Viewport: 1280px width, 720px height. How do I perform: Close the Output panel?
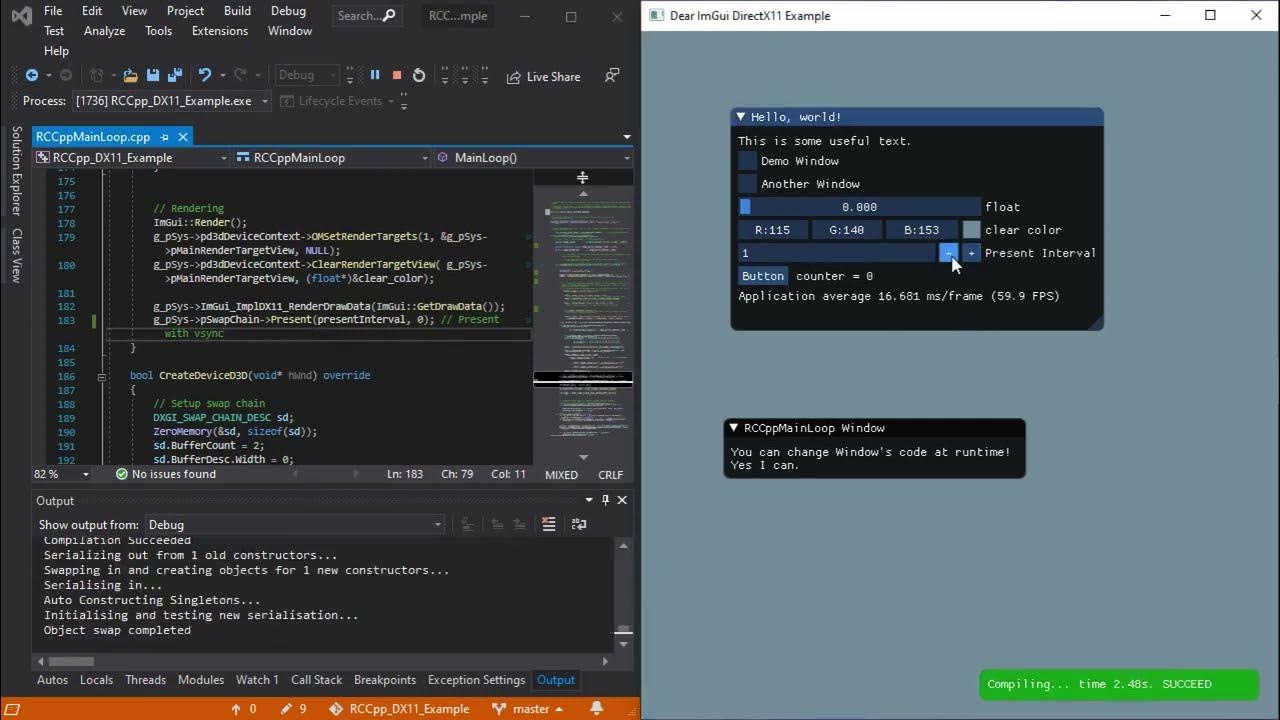point(622,500)
